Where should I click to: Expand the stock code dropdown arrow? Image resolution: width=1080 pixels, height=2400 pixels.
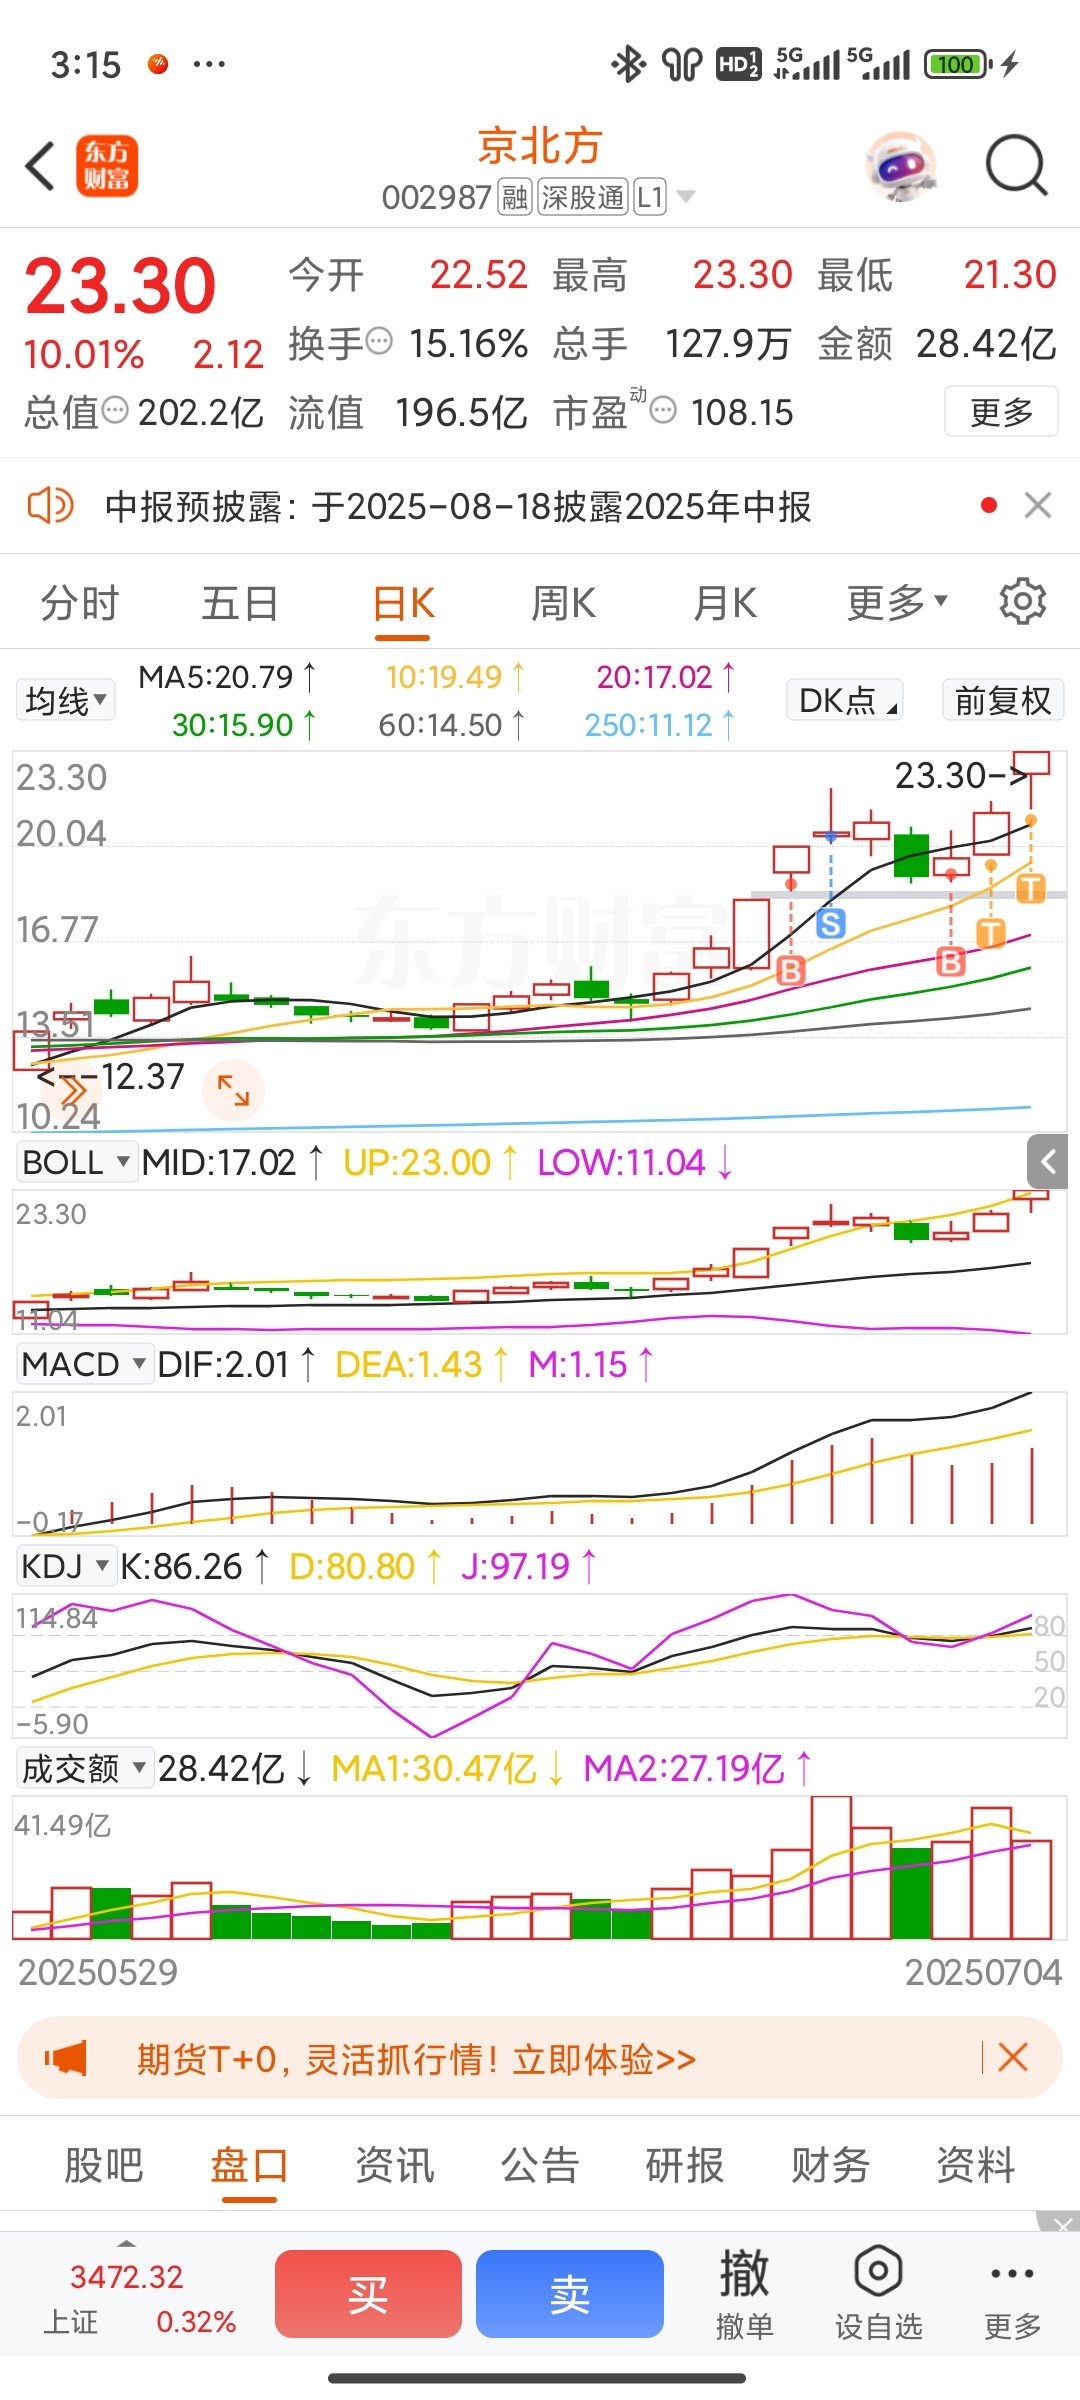click(x=686, y=196)
